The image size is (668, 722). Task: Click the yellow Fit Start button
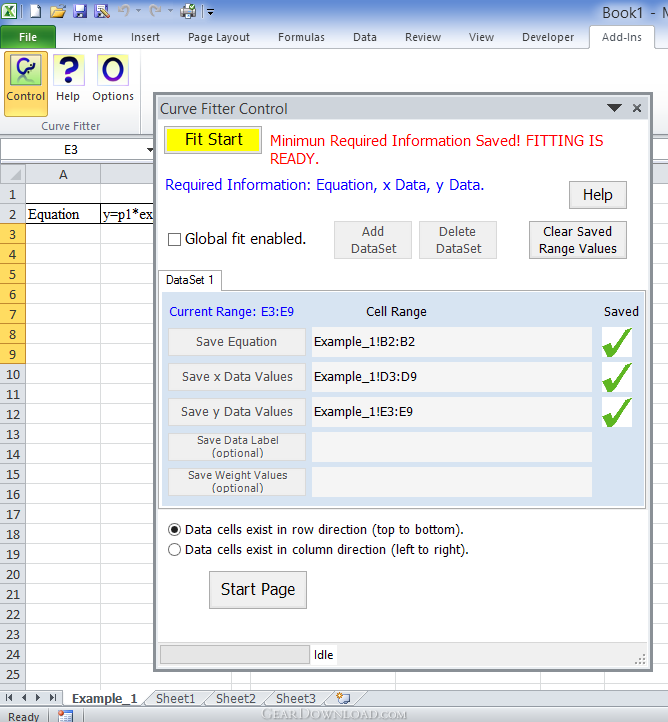click(213, 140)
